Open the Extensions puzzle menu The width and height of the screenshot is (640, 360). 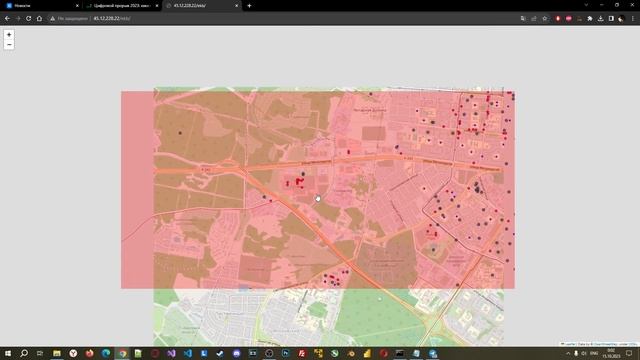[x=590, y=18]
